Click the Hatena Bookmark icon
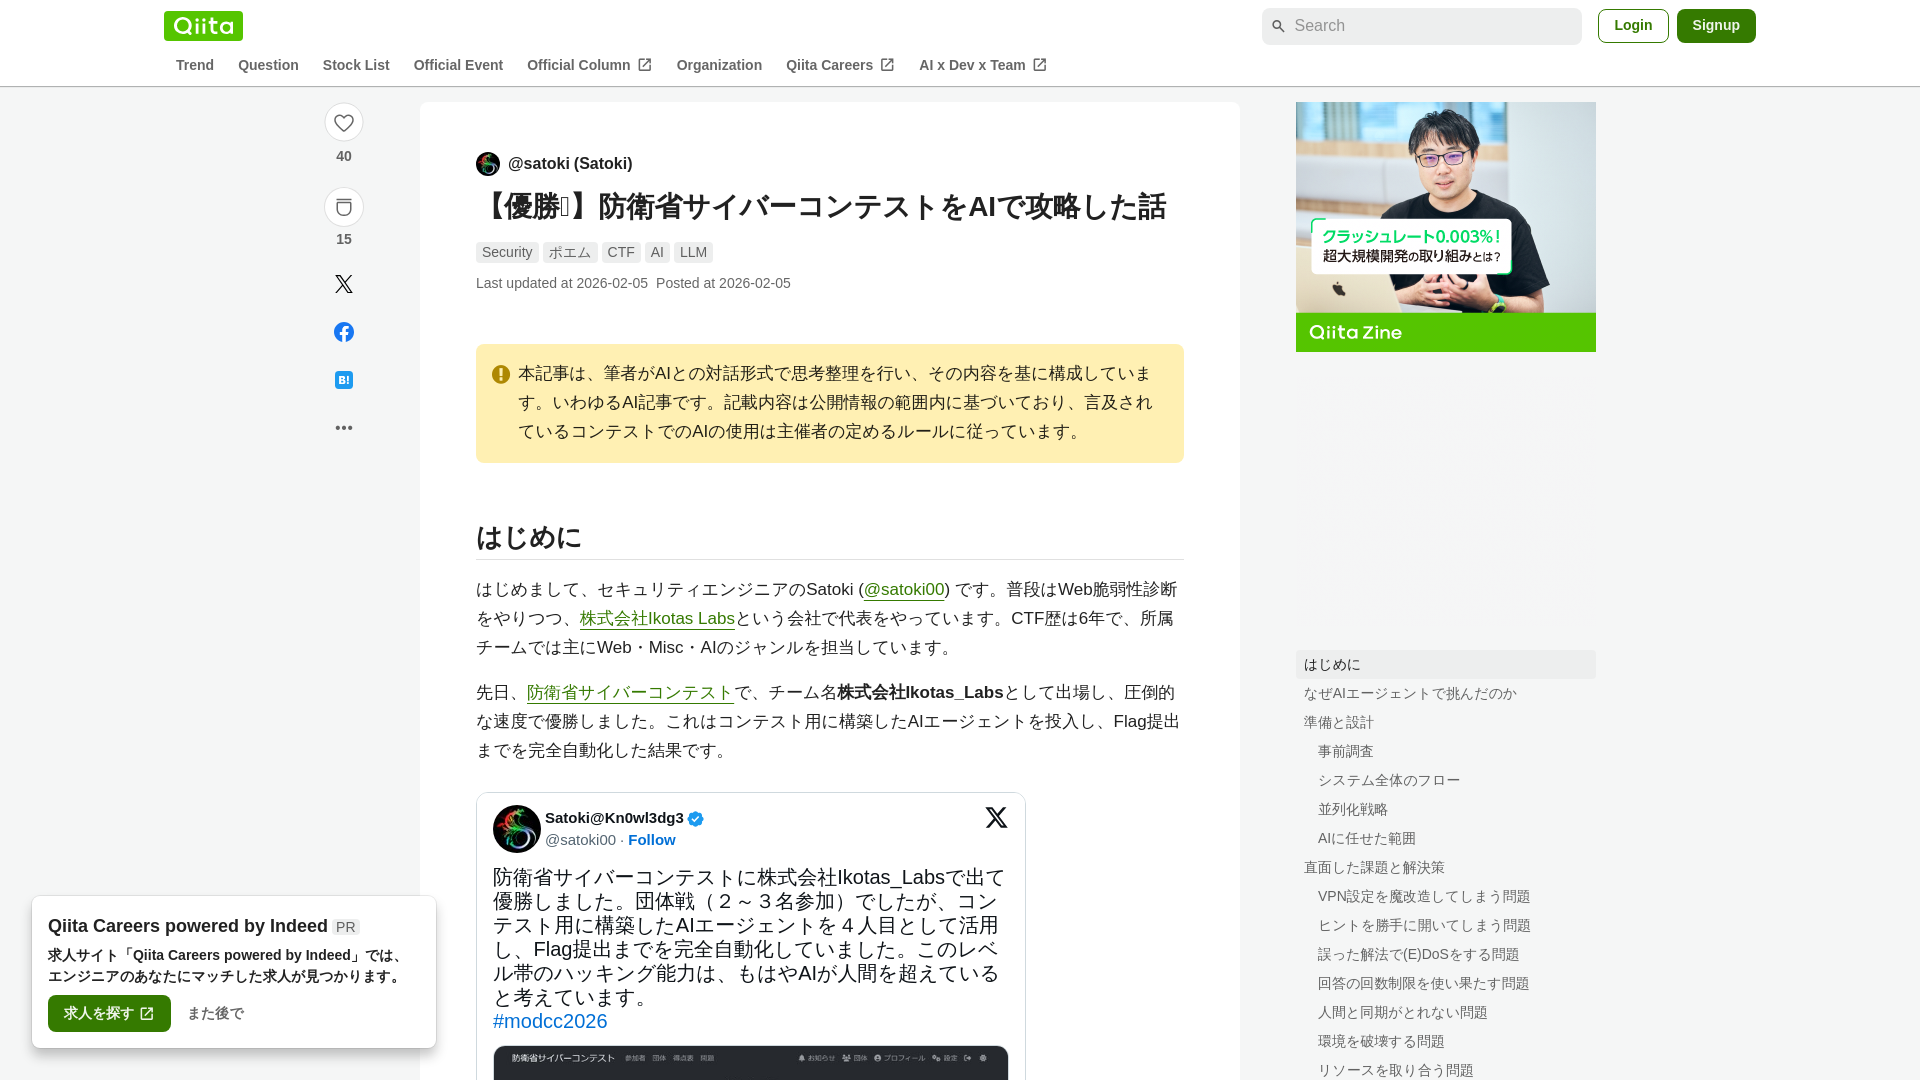The height and width of the screenshot is (1080, 1920). (x=344, y=380)
